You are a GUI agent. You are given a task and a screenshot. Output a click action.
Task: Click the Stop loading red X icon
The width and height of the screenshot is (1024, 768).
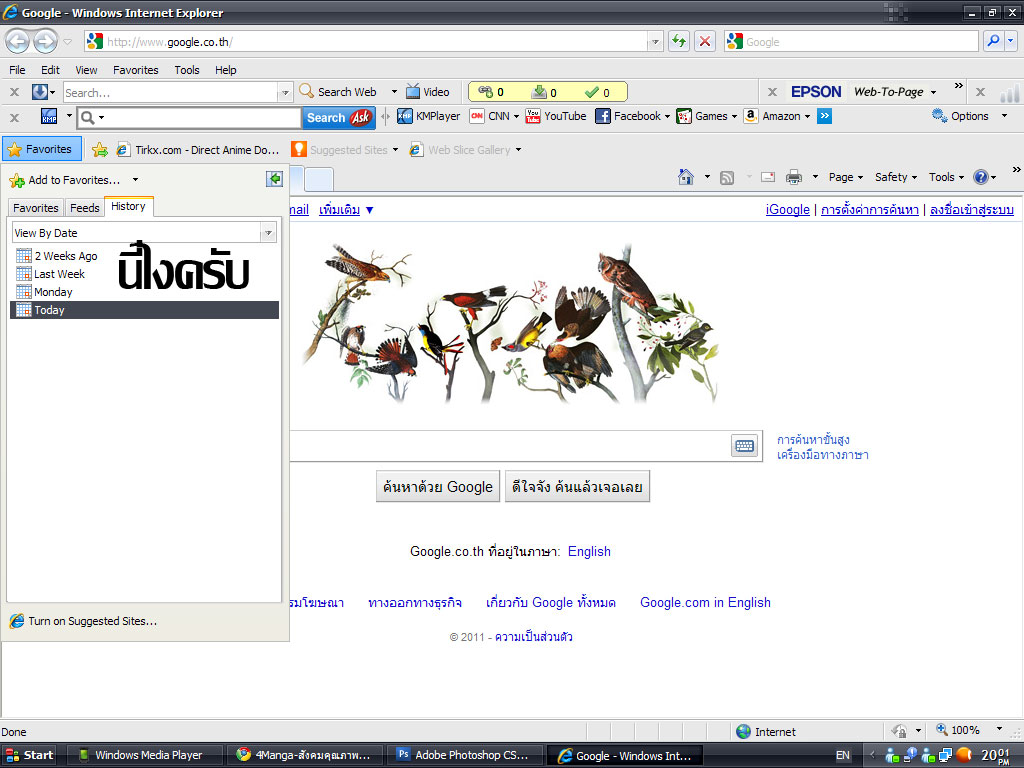click(x=705, y=42)
